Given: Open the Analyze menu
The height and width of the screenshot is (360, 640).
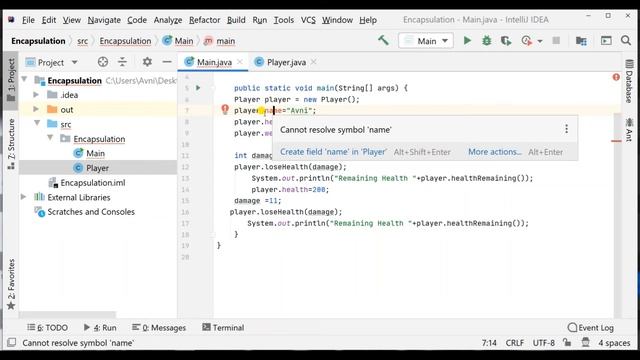Looking at the screenshot, I should tap(168, 20).
